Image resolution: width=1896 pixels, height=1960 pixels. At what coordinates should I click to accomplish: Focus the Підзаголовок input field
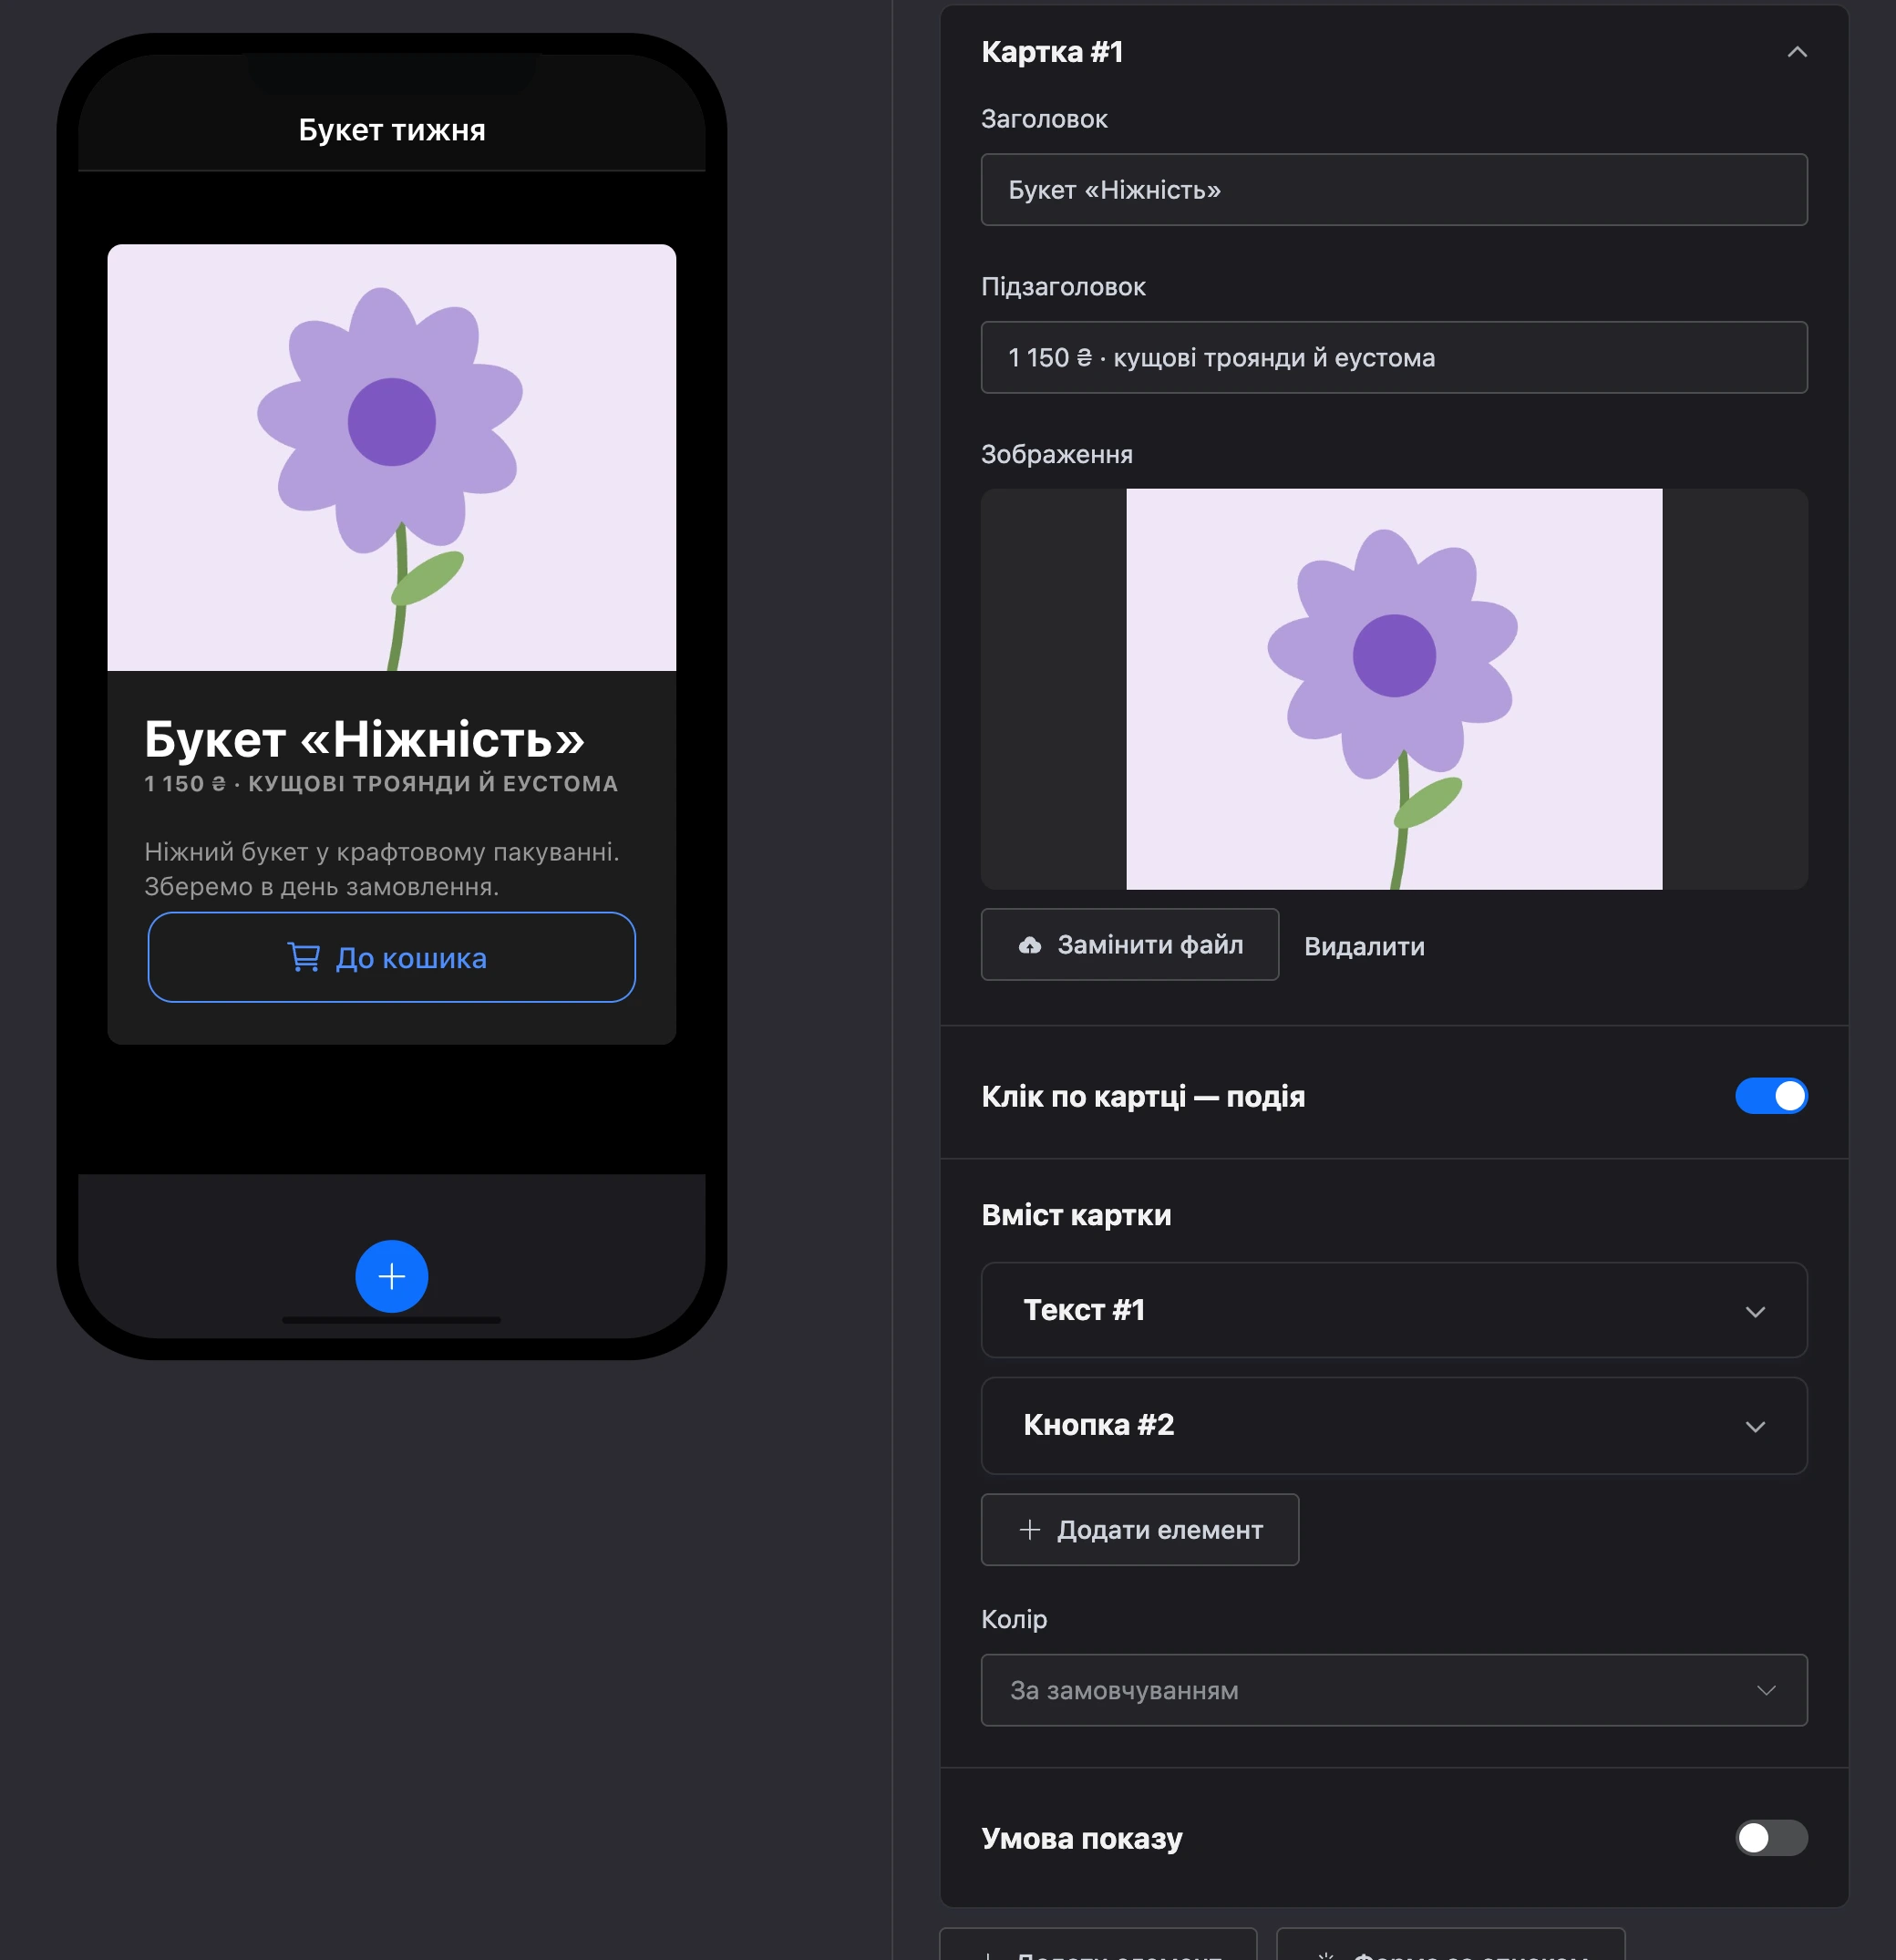pos(1394,357)
